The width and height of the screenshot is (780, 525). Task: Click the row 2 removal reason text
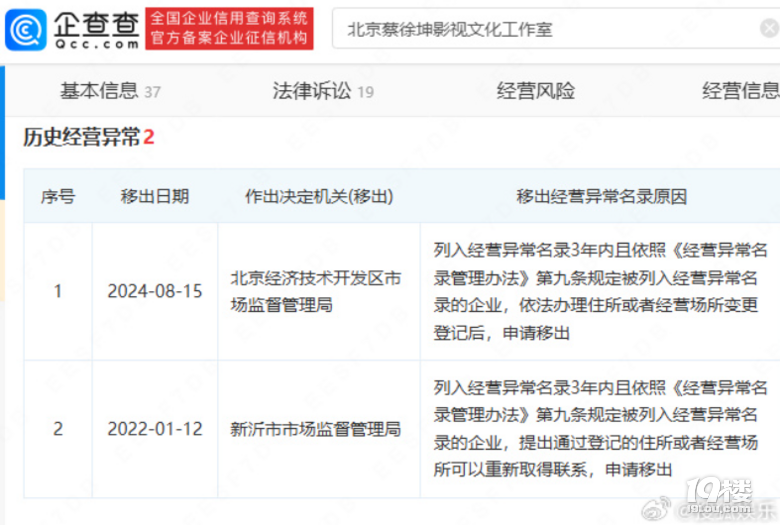pos(600,428)
